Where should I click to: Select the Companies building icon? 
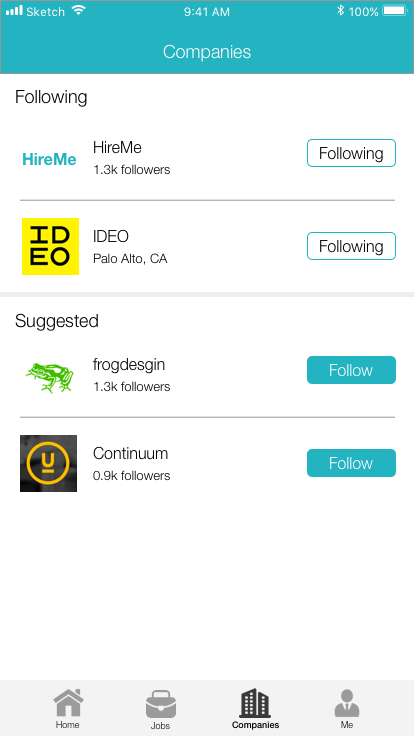[x=255, y=703]
